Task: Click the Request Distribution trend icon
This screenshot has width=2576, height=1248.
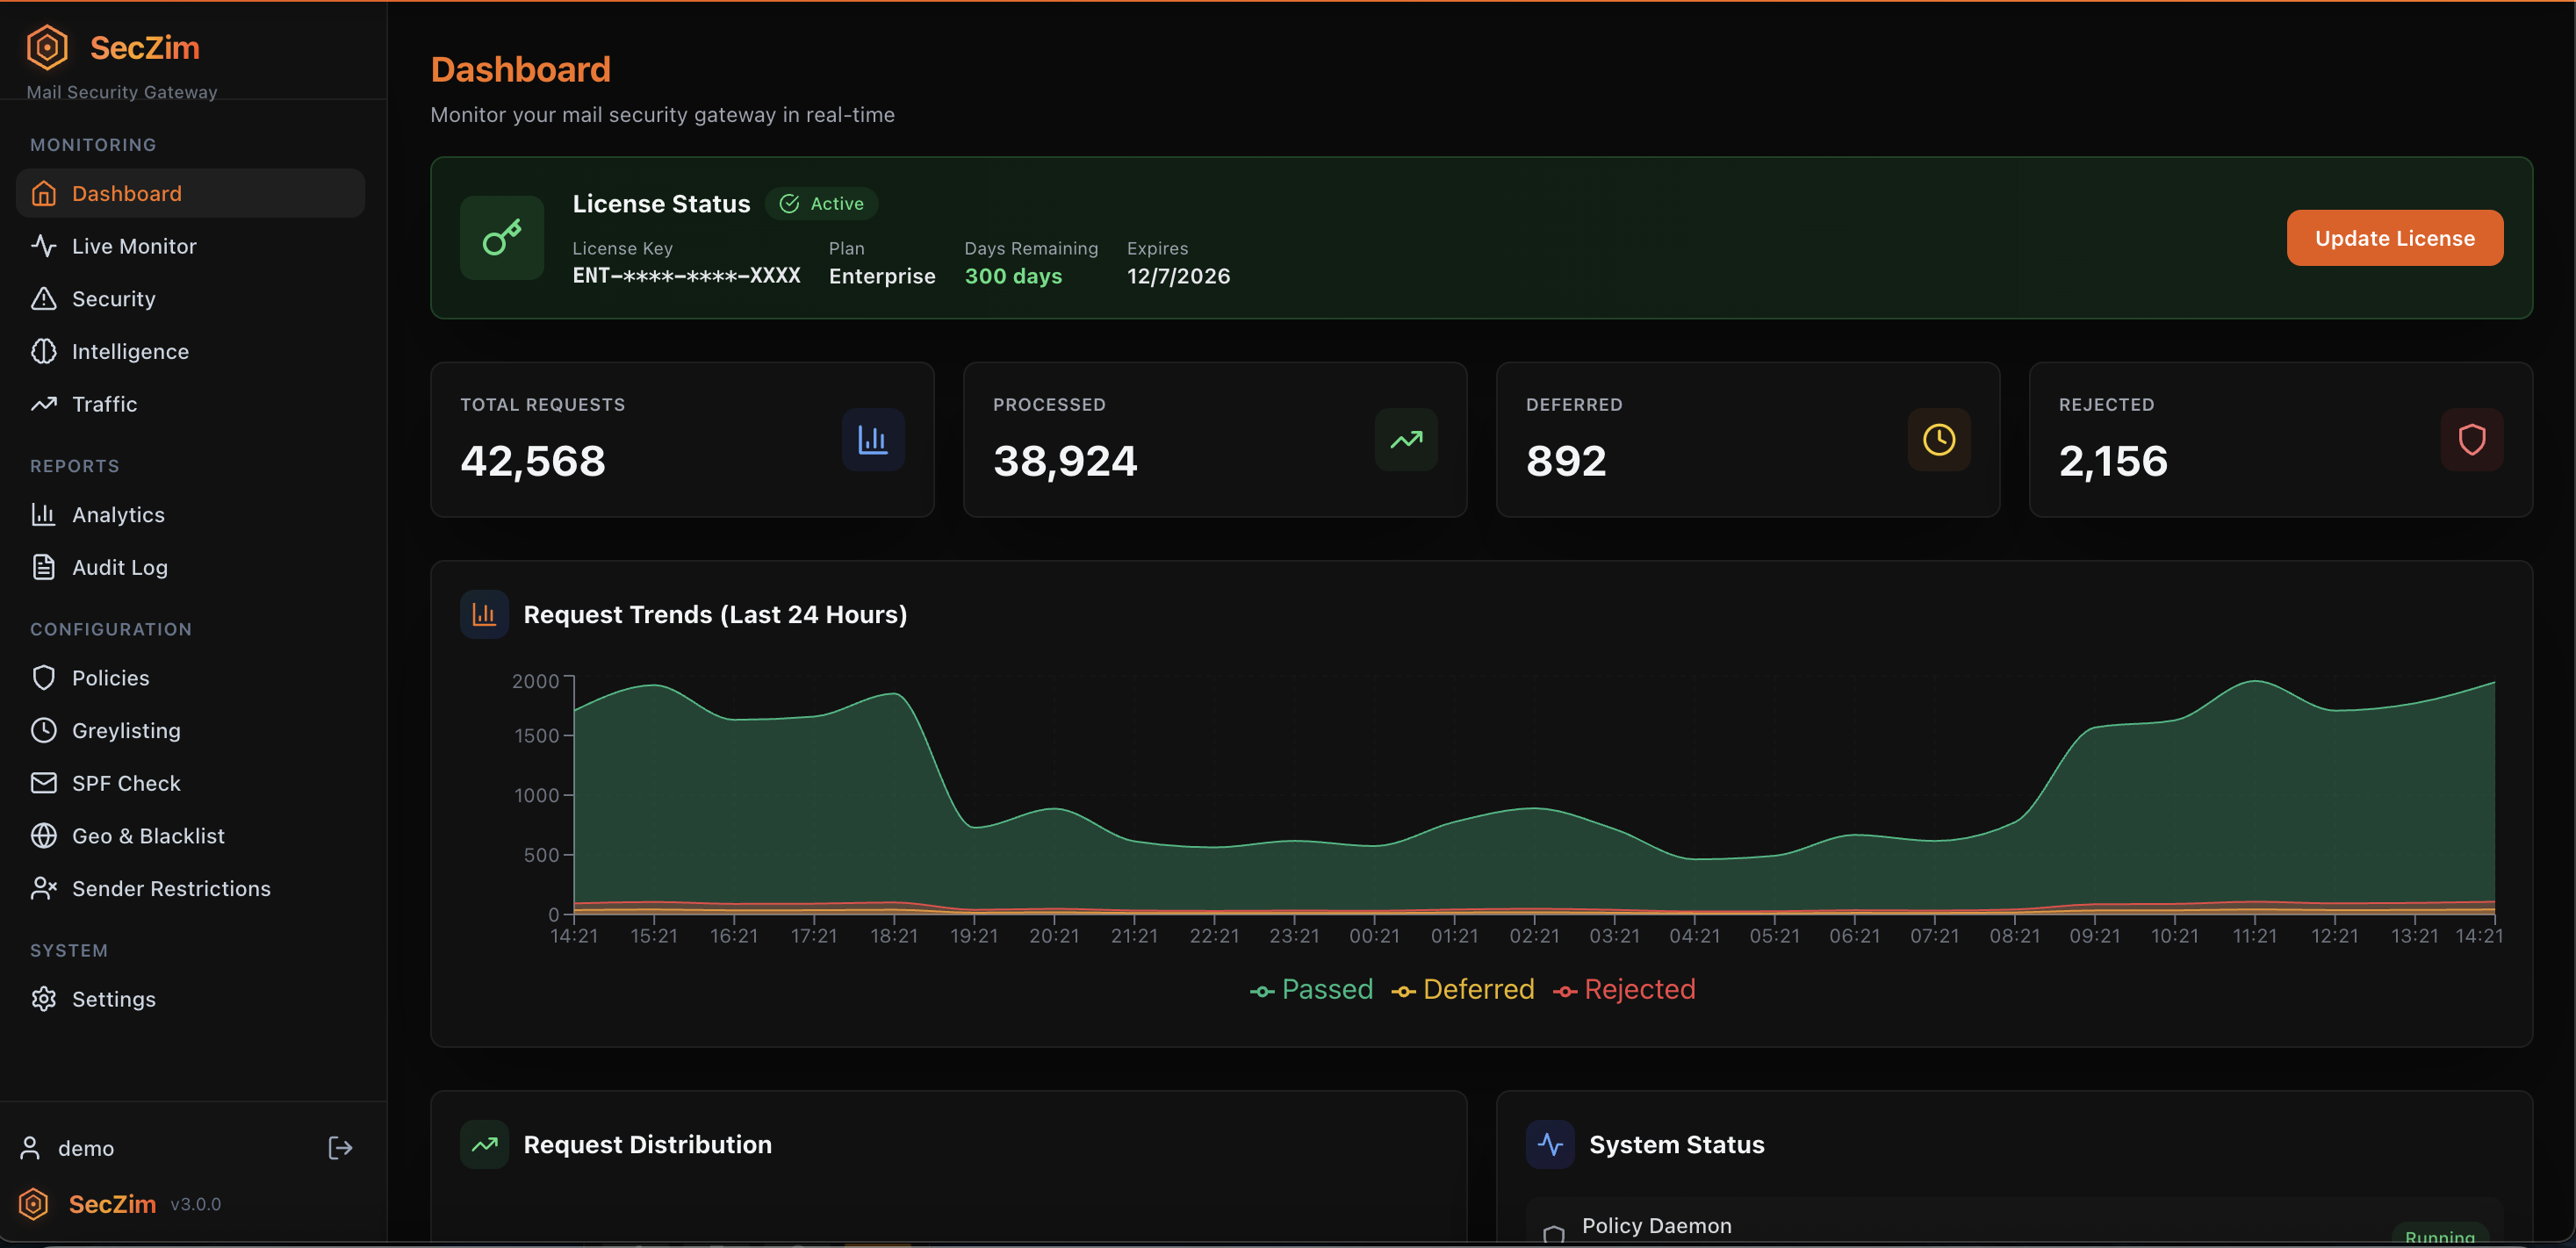Action: [484, 1144]
